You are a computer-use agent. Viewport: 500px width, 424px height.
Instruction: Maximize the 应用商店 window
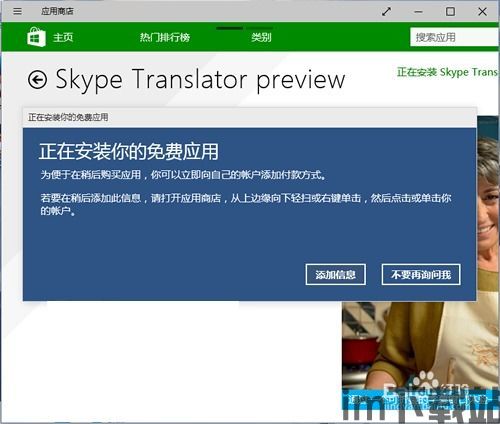(450, 12)
